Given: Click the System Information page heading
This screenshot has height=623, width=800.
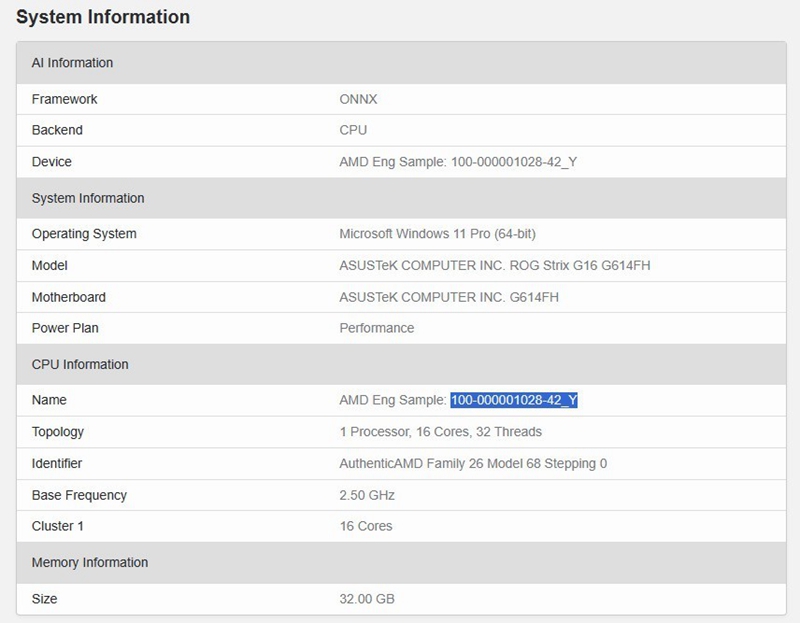Looking at the screenshot, I should [x=103, y=17].
